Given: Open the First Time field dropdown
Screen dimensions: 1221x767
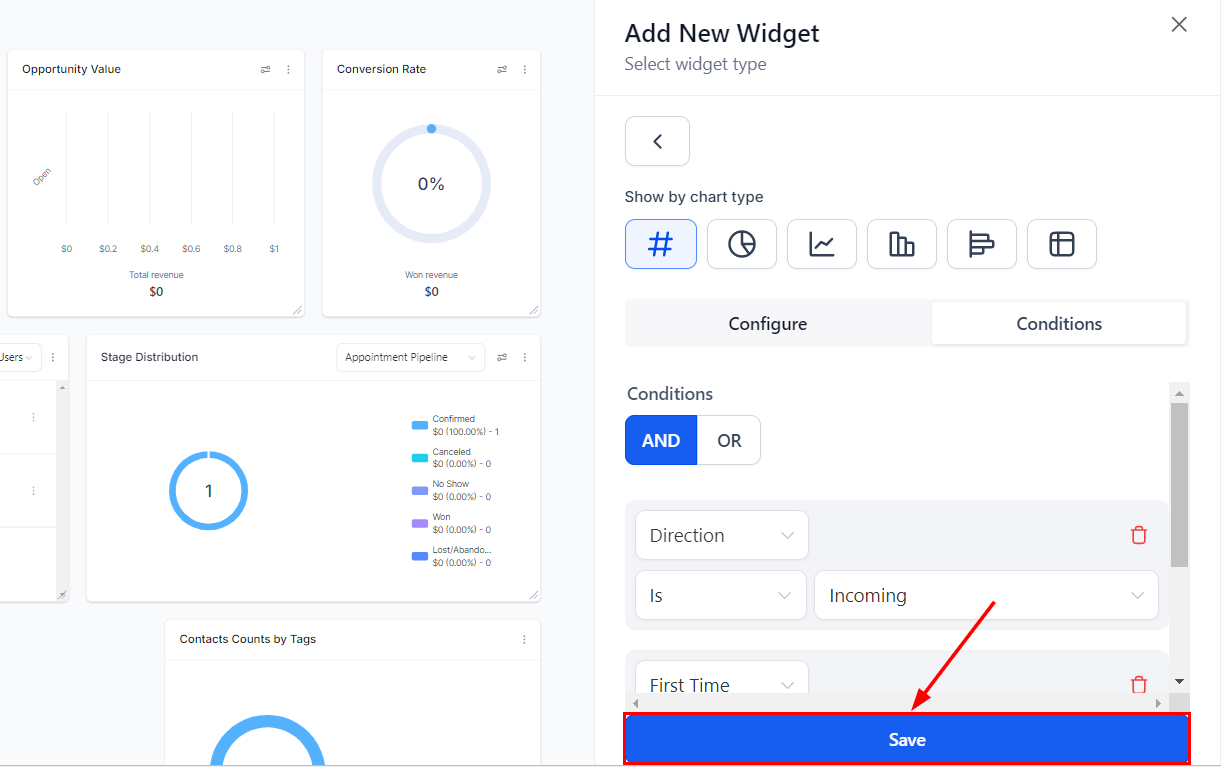Looking at the screenshot, I should [x=721, y=678].
